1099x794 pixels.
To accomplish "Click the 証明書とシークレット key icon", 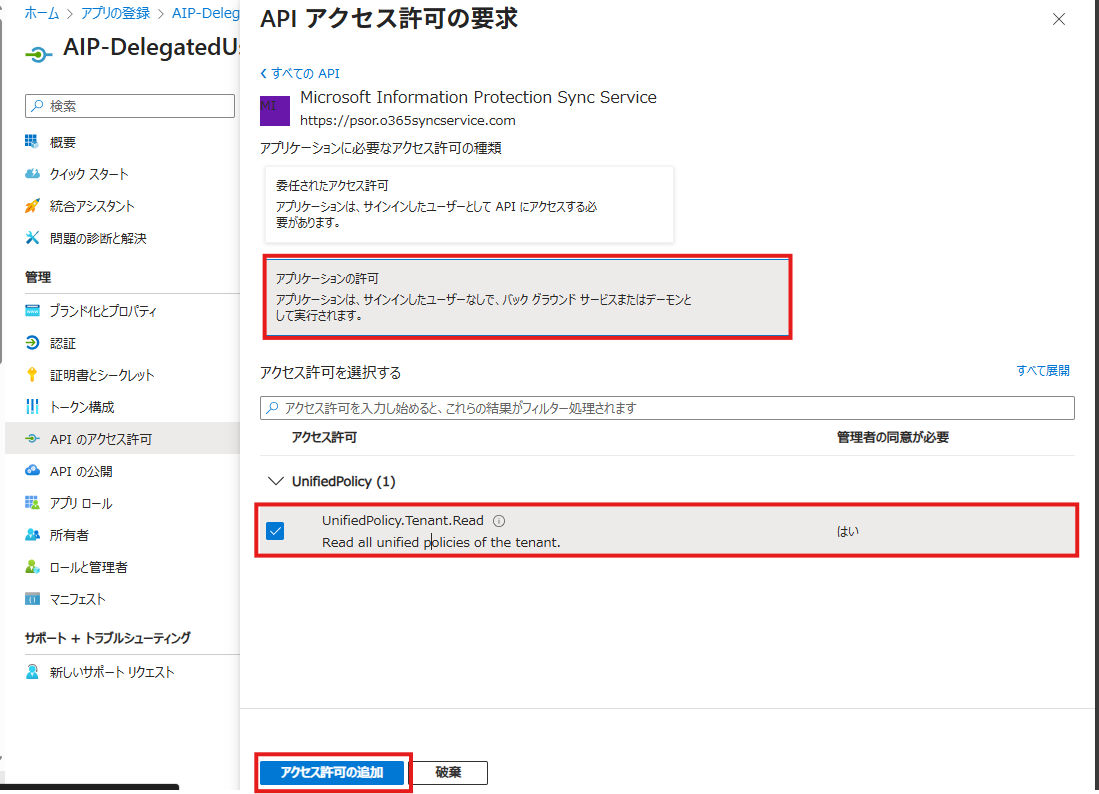I will click(x=32, y=374).
